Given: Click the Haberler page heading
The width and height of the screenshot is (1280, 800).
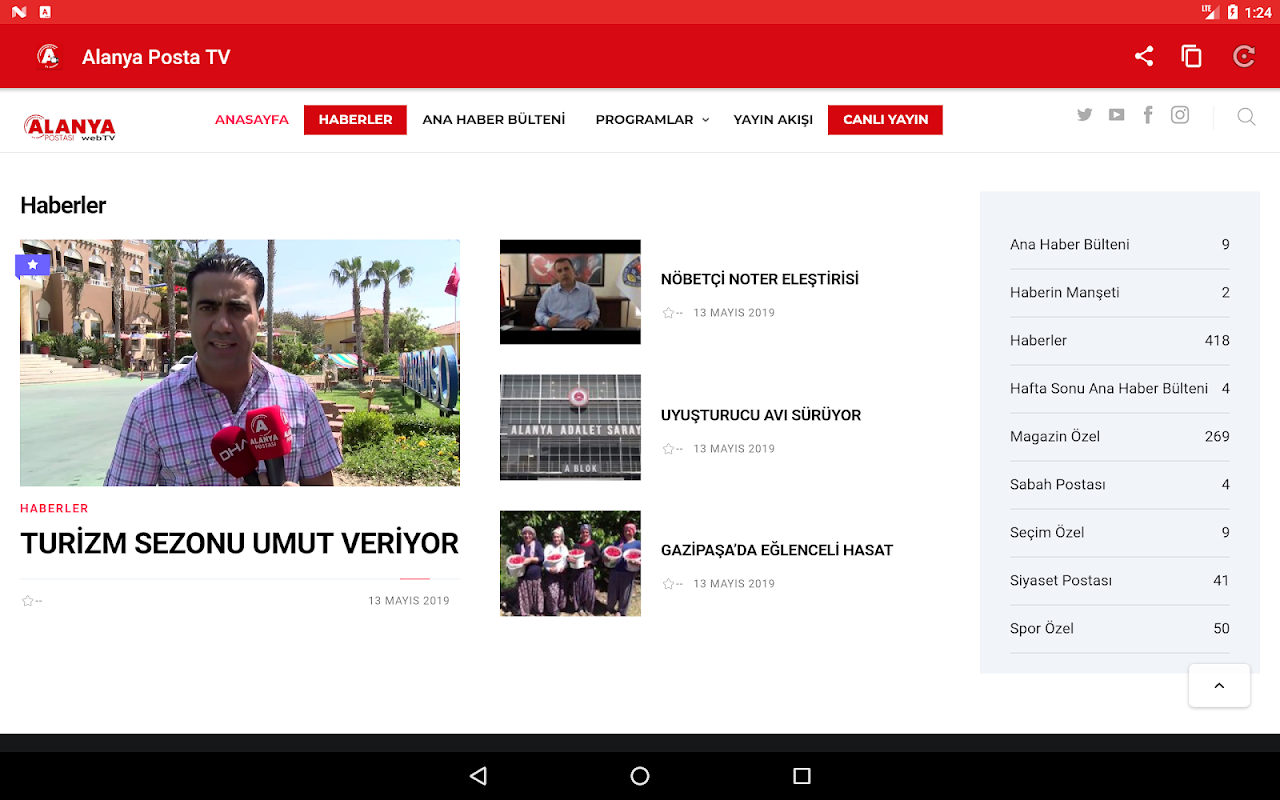Looking at the screenshot, I should coord(63,206).
